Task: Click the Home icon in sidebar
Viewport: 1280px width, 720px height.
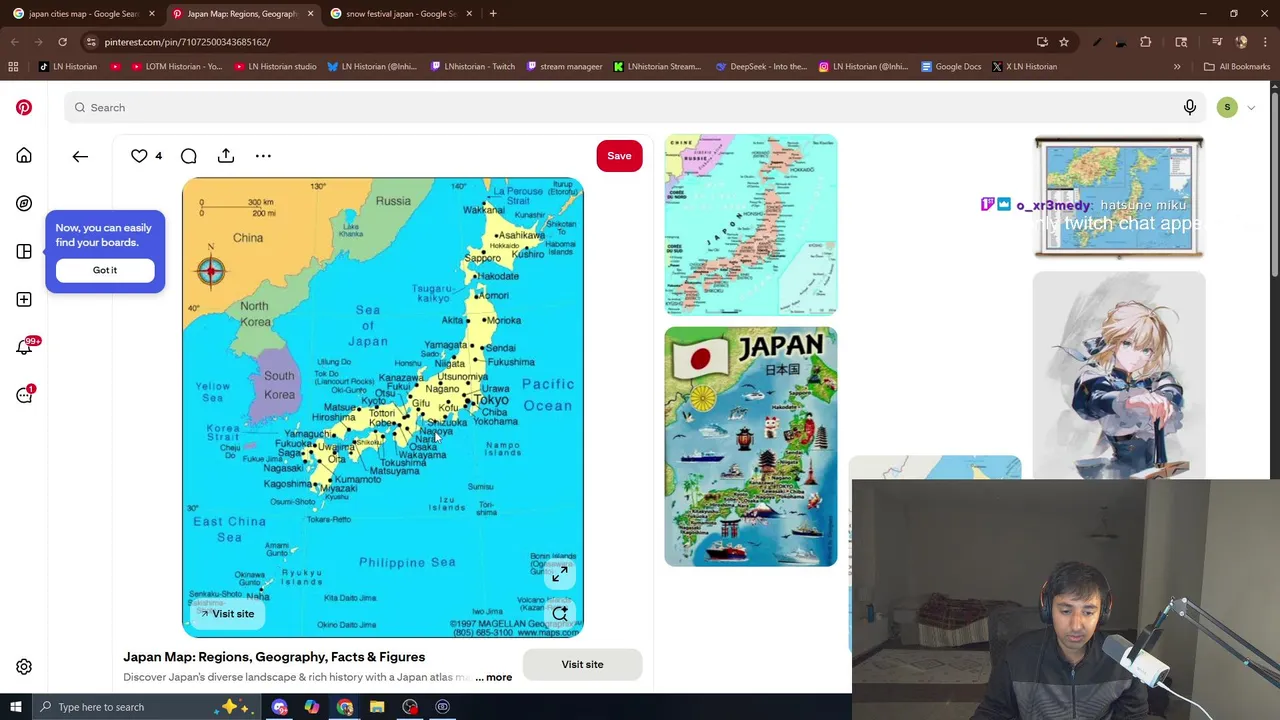Action: tap(24, 156)
